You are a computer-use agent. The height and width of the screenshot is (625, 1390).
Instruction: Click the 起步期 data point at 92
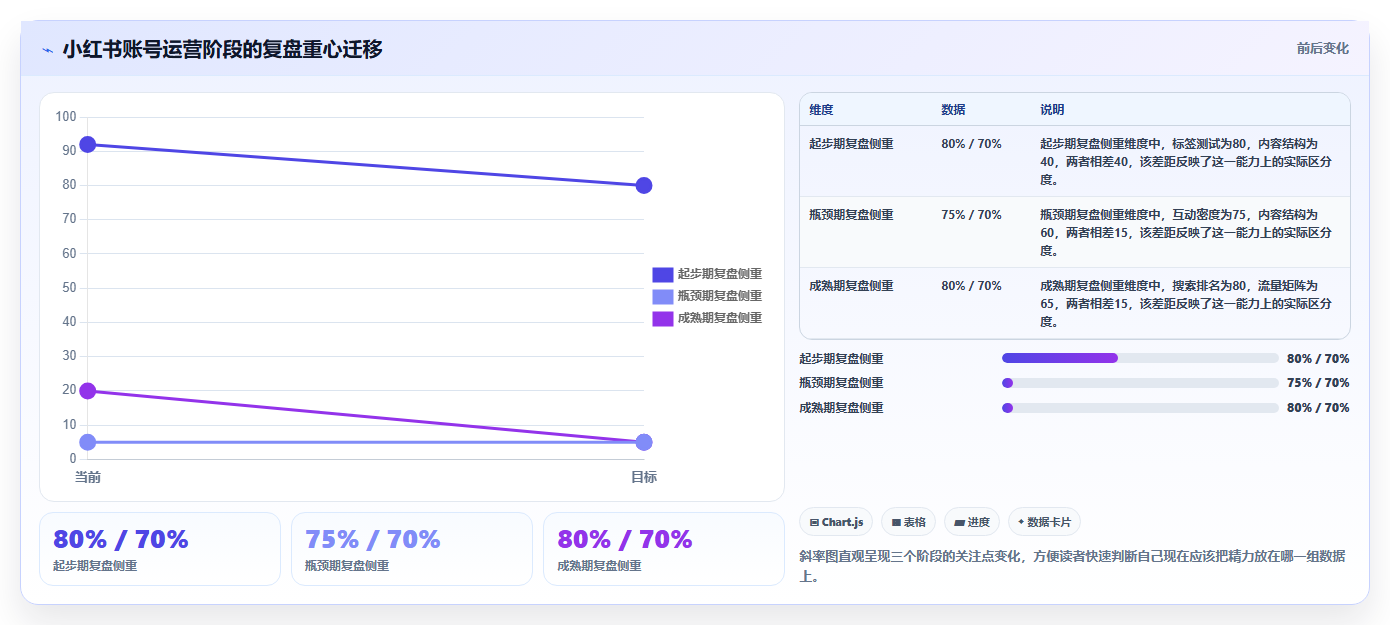click(x=88, y=145)
